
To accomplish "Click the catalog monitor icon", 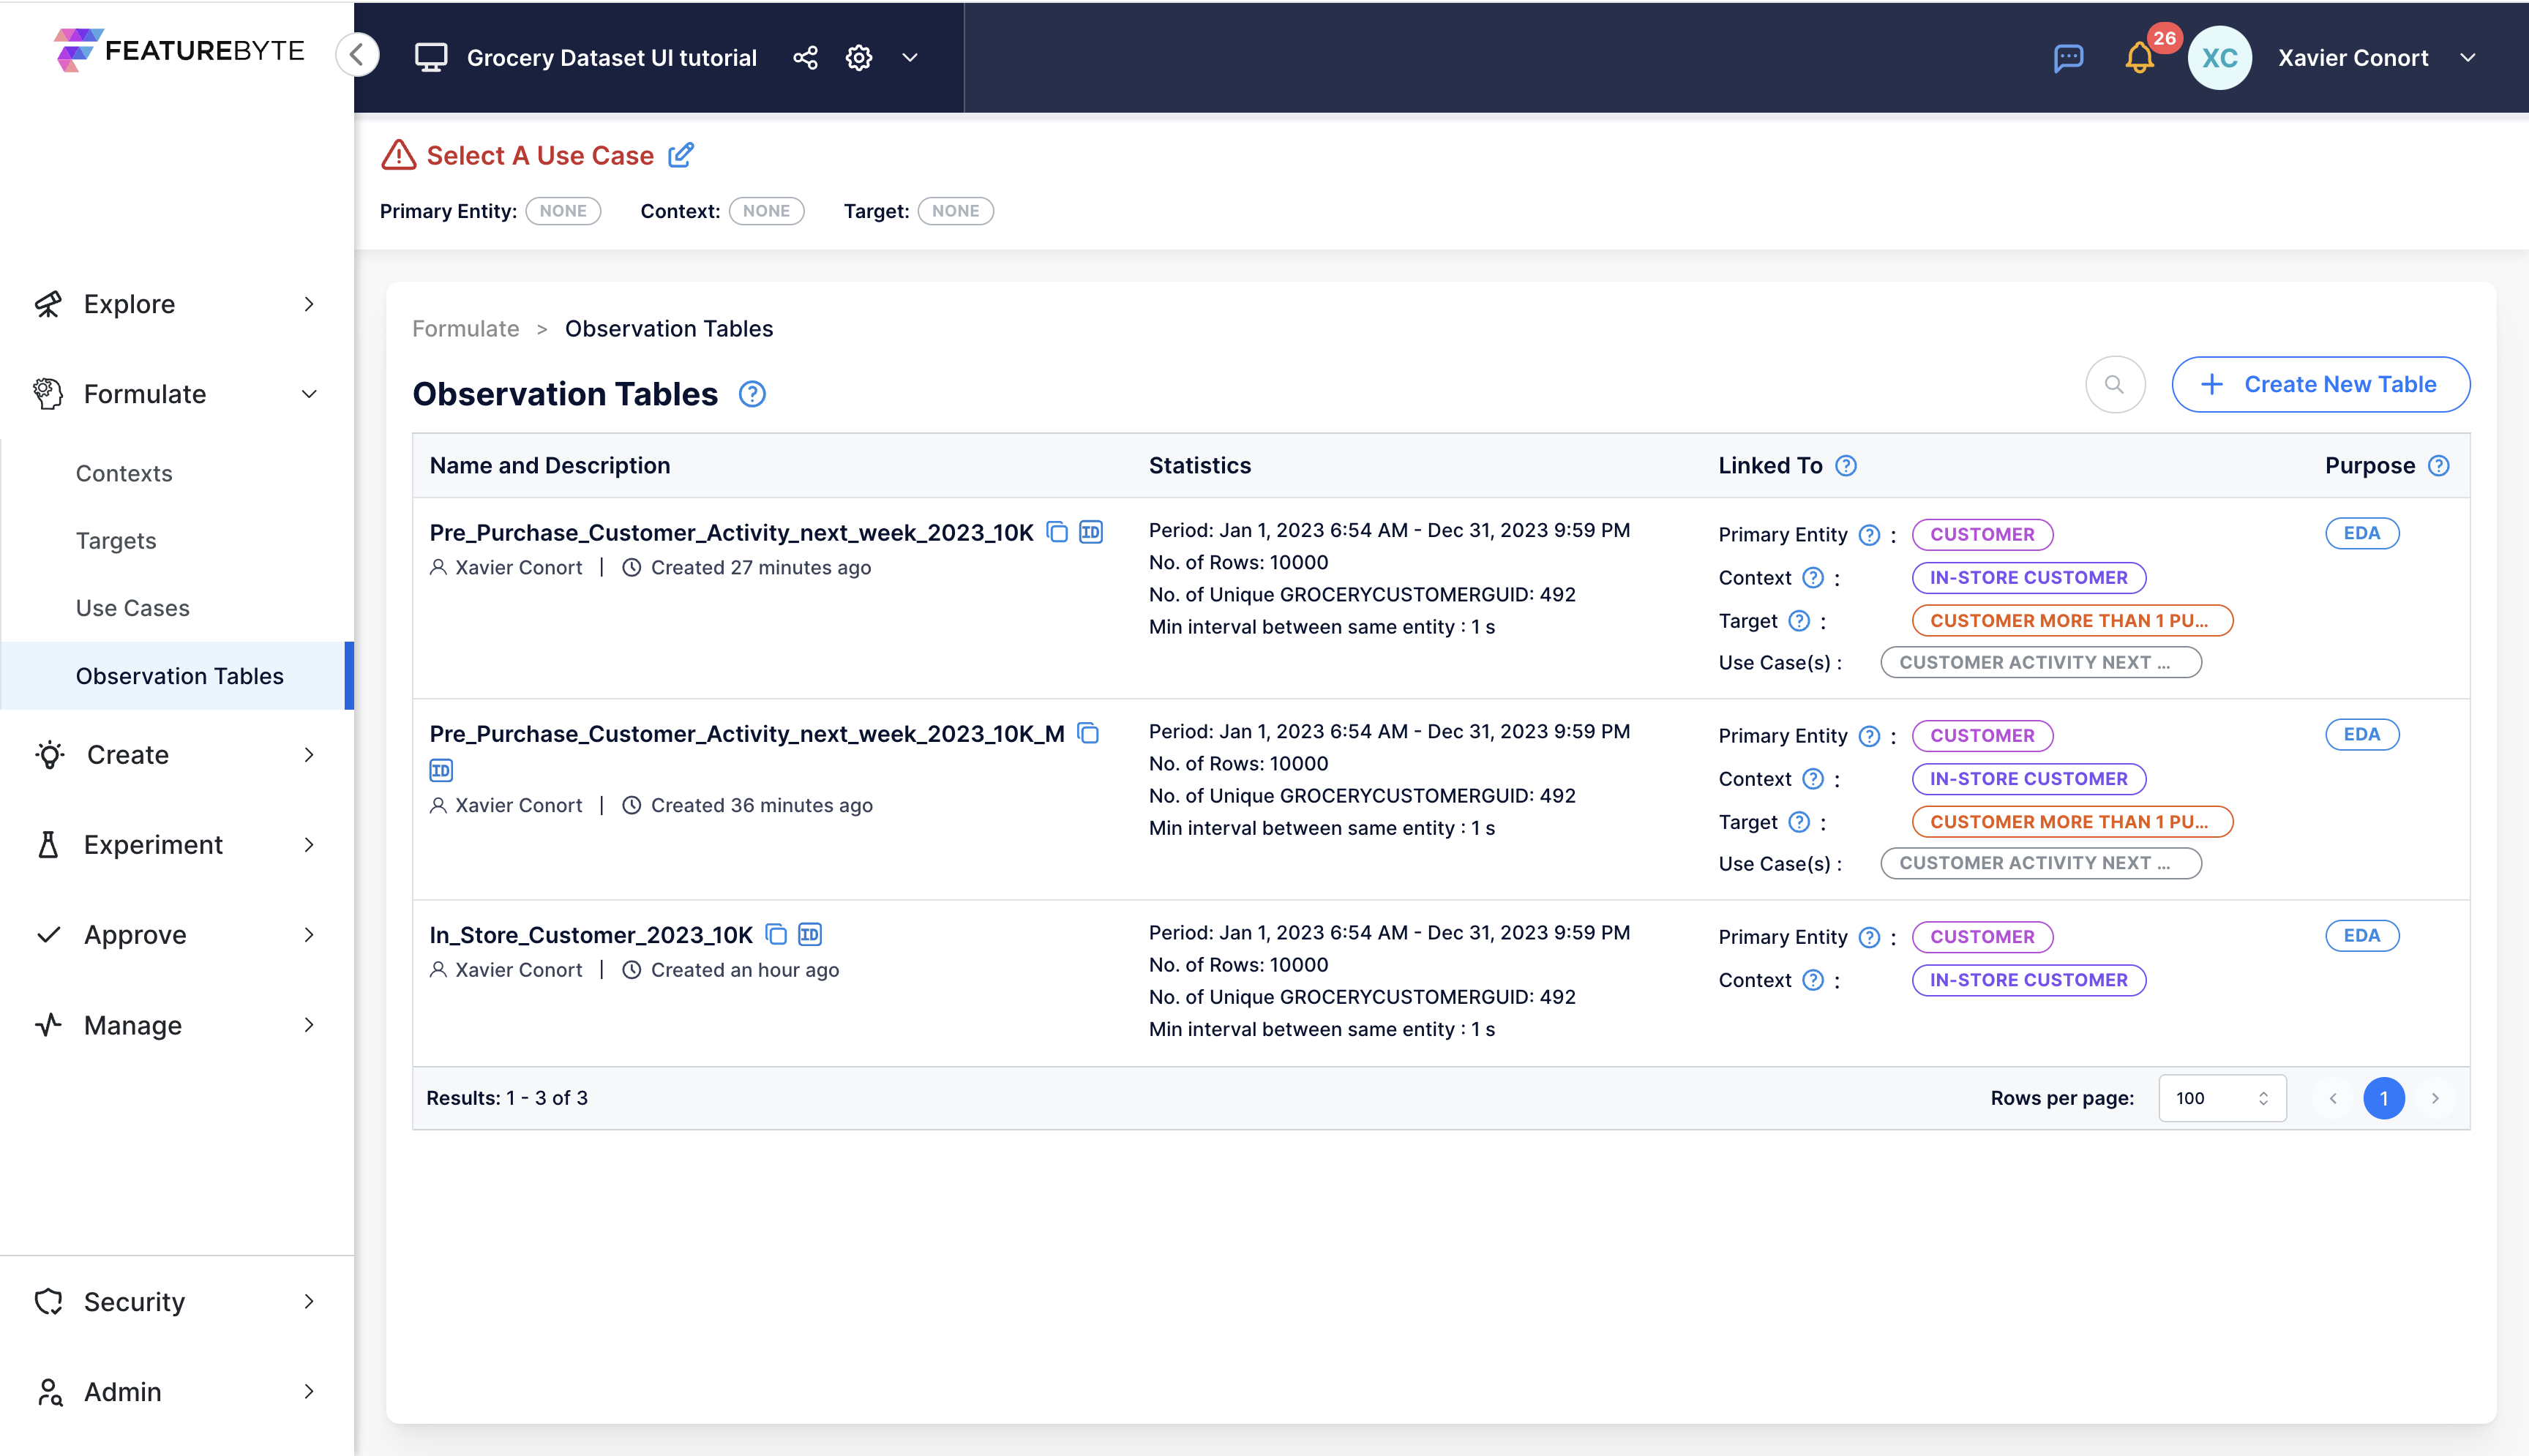I will 431,58.
